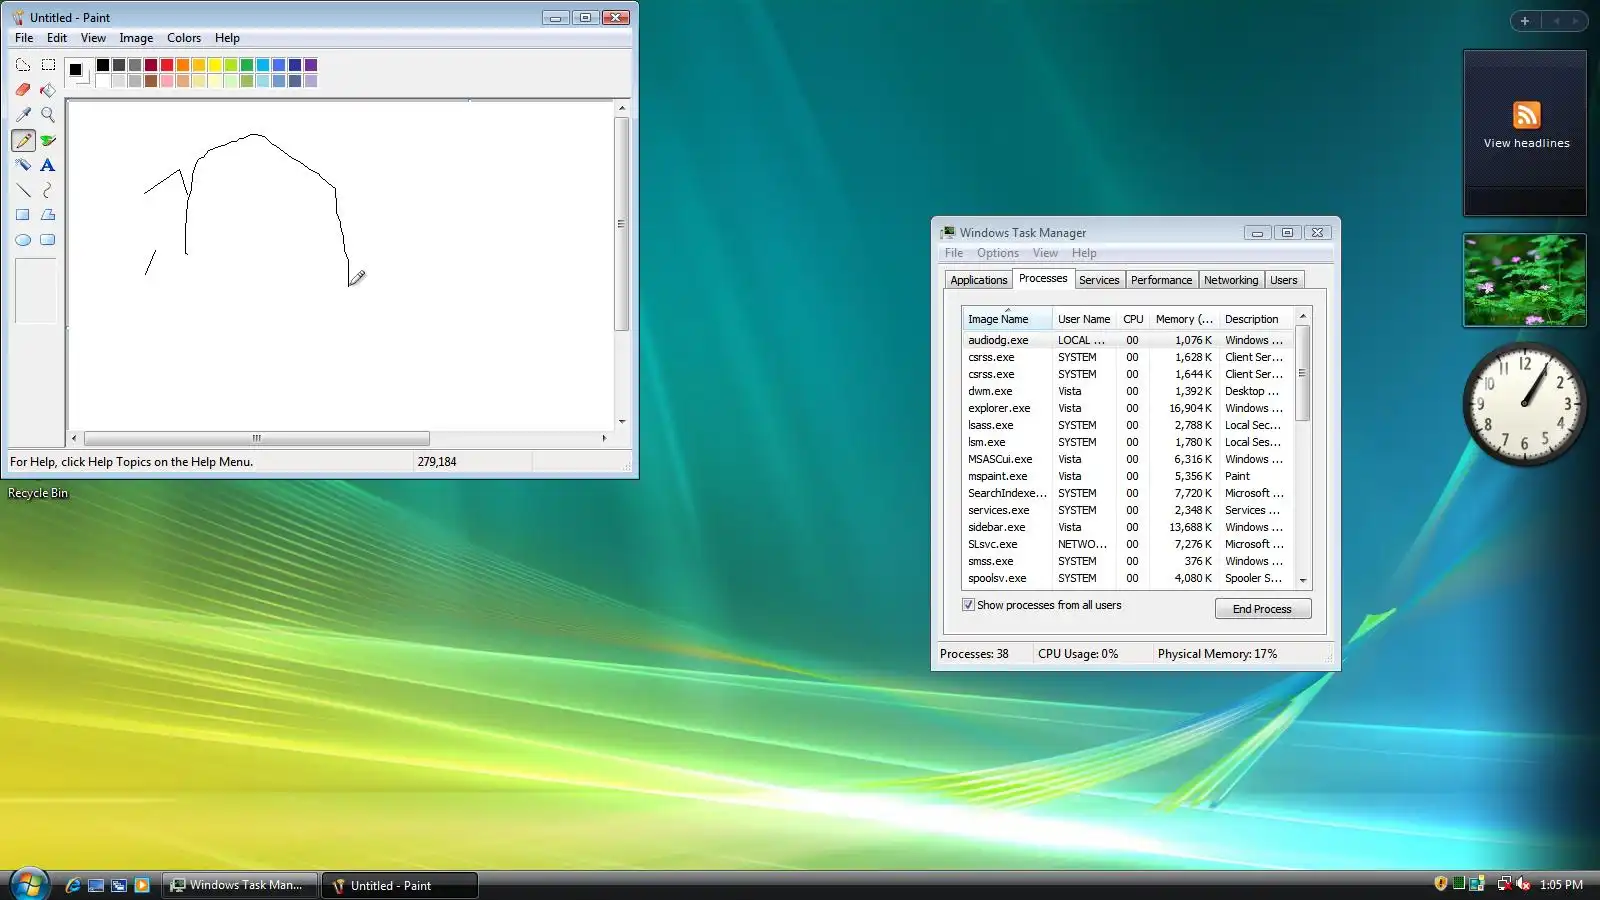Choose the purple color swatch in the palette
The image size is (1600, 900).
(311, 65)
